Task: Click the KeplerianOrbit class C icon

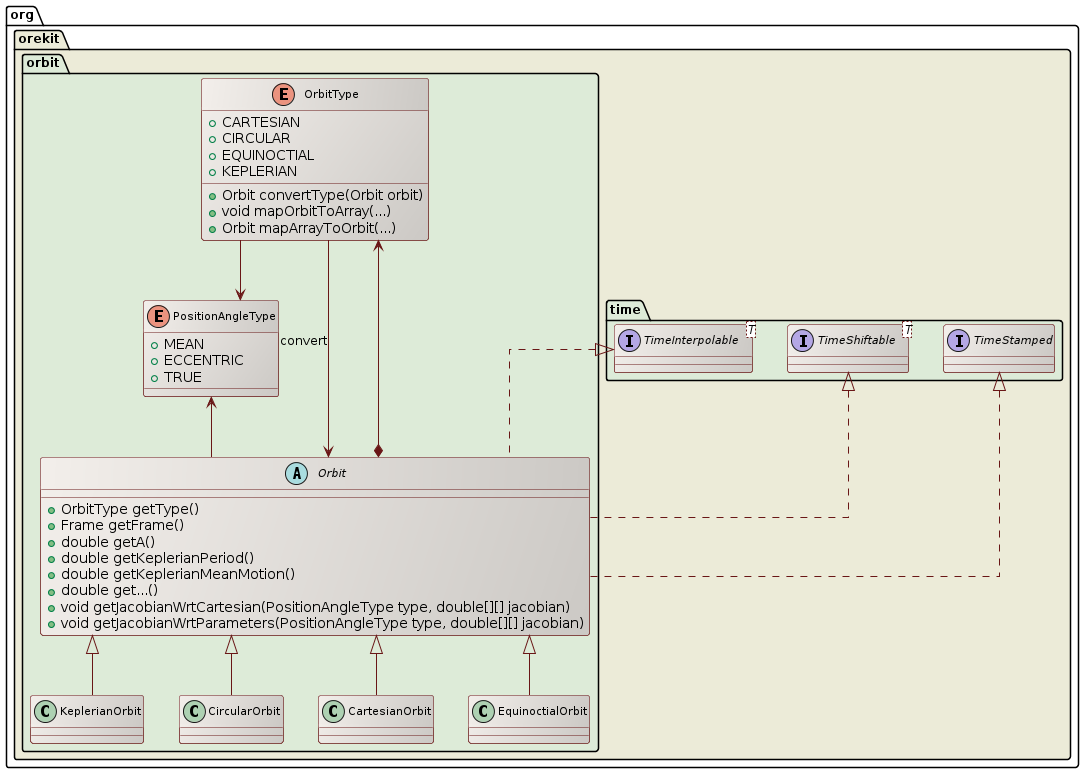Action: (46, 711)
